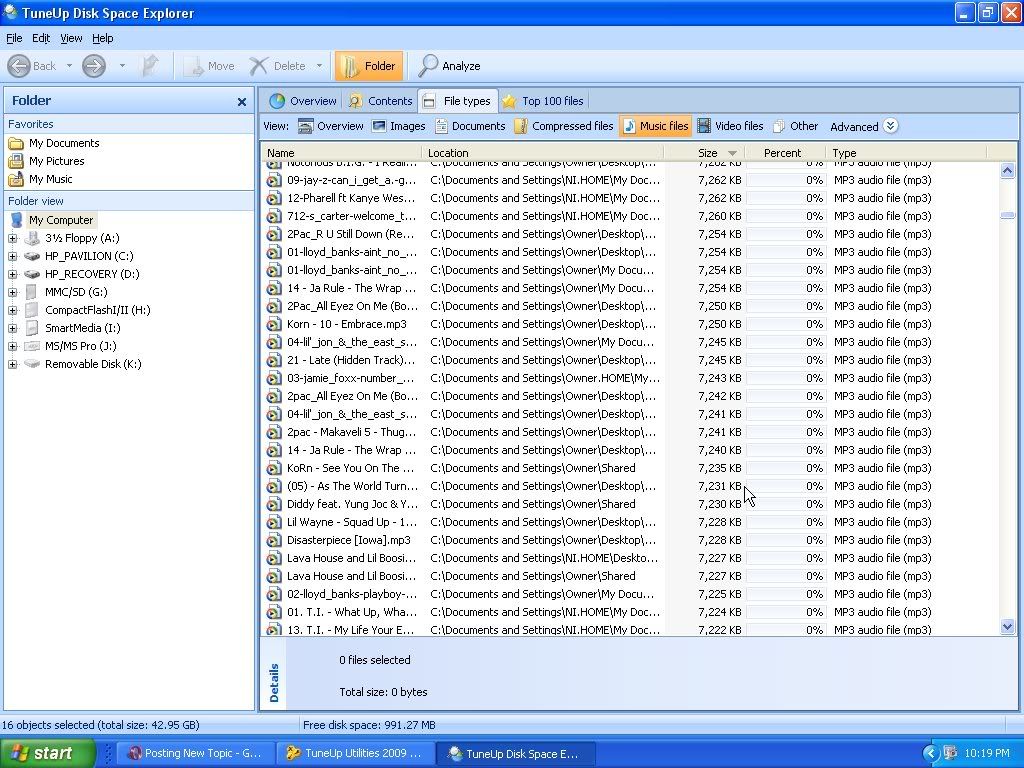Select the HP_PAVILION (C:) drive

pos(89,257)
